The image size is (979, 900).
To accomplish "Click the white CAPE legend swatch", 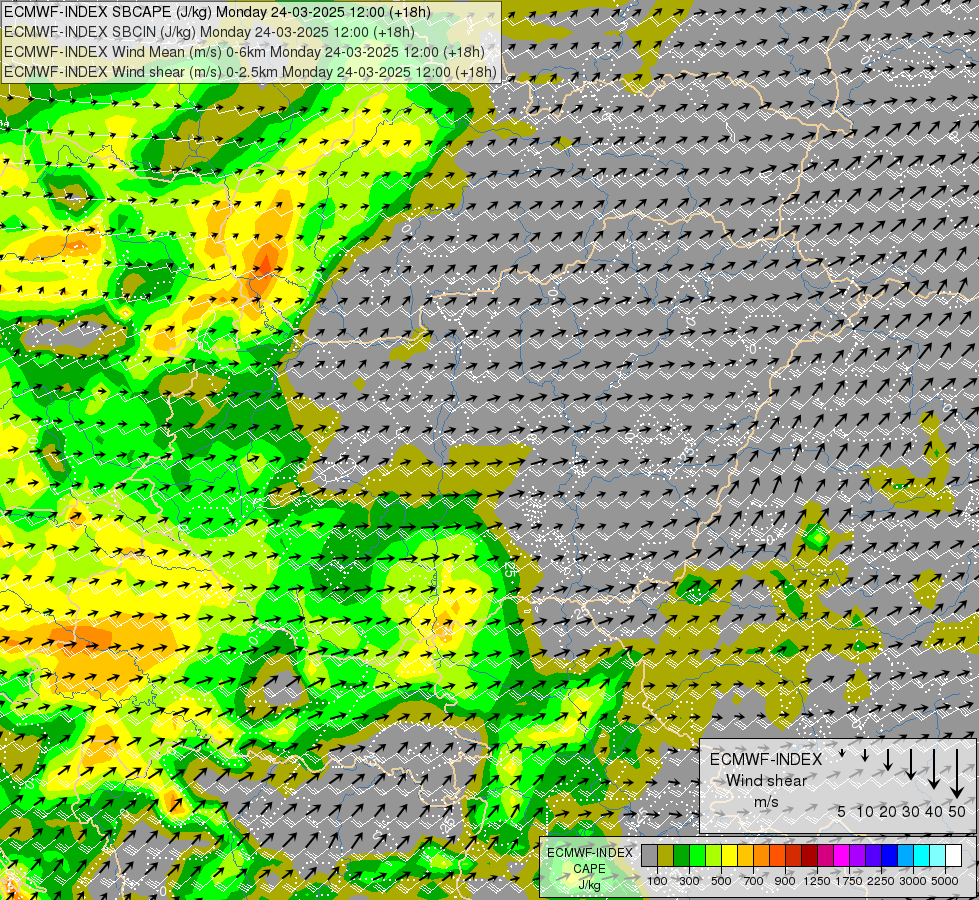I will [x=953, y=855].
